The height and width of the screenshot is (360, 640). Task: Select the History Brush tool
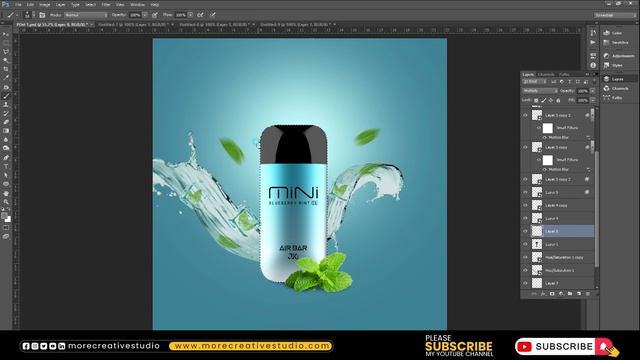click(6, 113)
